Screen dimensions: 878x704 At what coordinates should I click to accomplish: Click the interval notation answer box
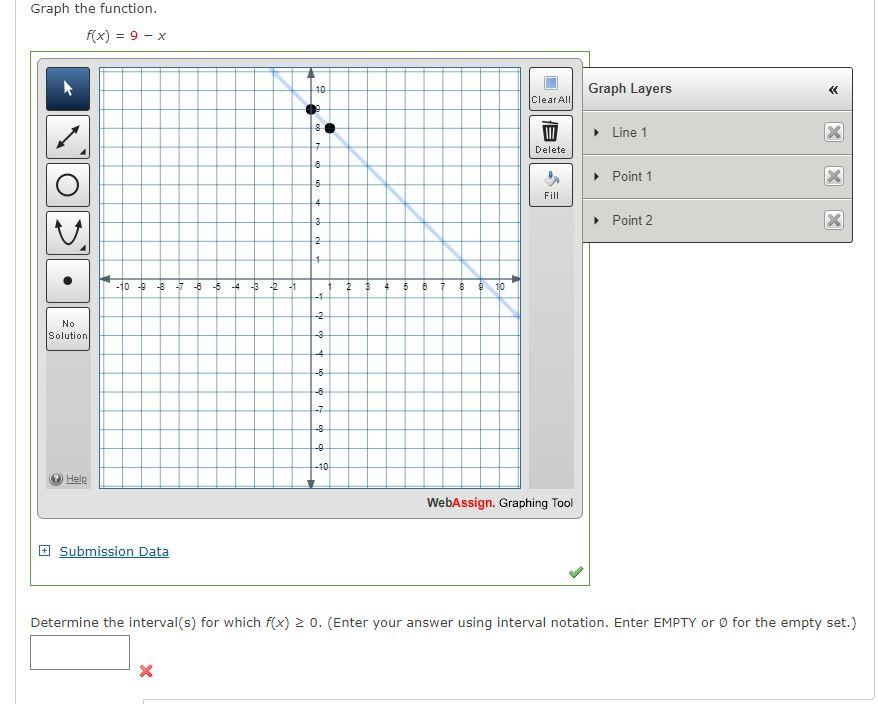[x=79, y=652]
